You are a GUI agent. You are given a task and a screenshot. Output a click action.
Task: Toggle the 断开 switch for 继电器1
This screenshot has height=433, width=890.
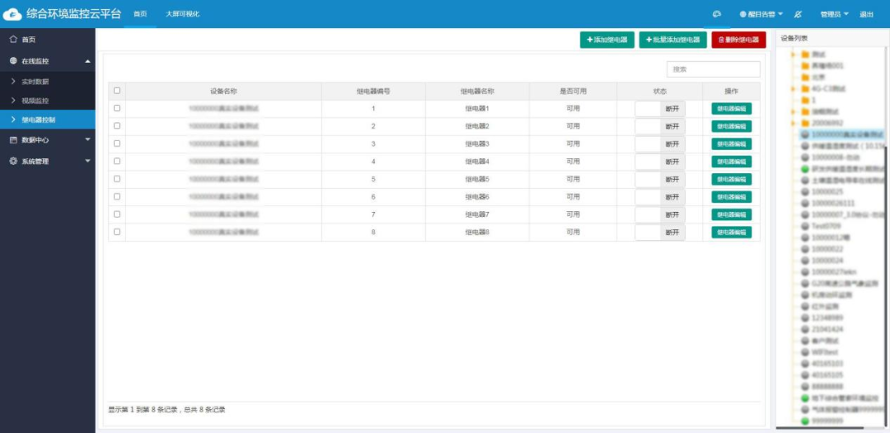660,108
